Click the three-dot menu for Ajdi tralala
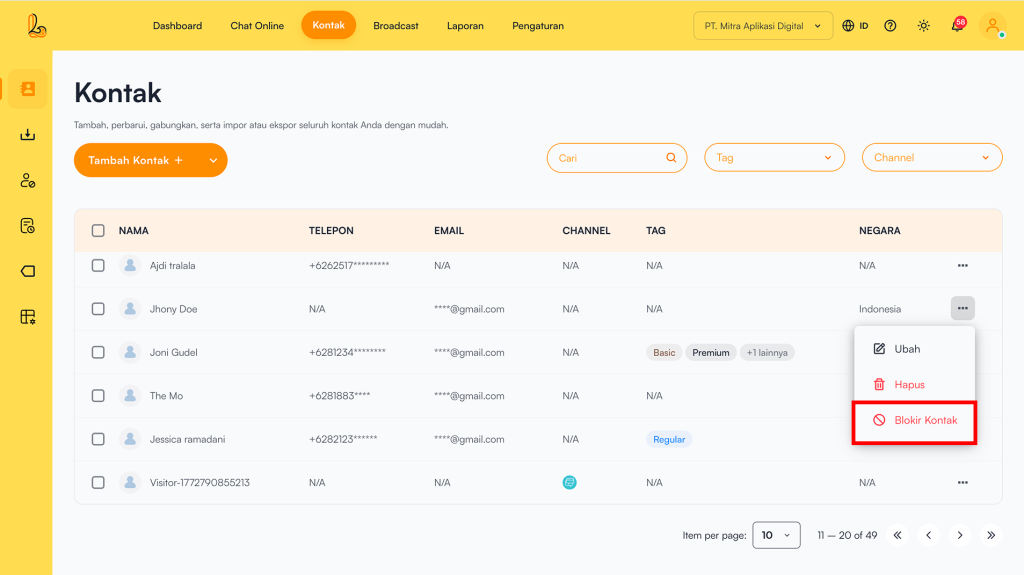This screenshot has height=575, width=1024. tap(962, 266)
